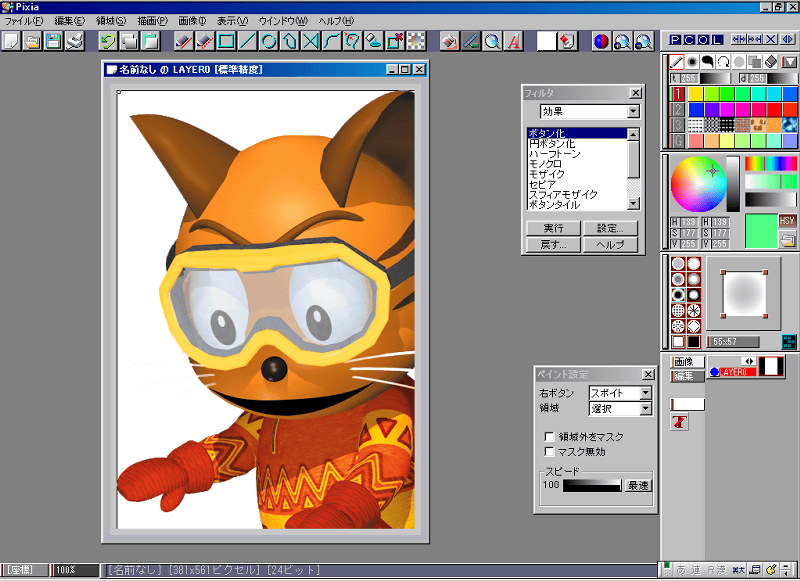Toggle マスク無効 checkbox
This screenshot has height=581, width=800.
(x=549, y=452)
